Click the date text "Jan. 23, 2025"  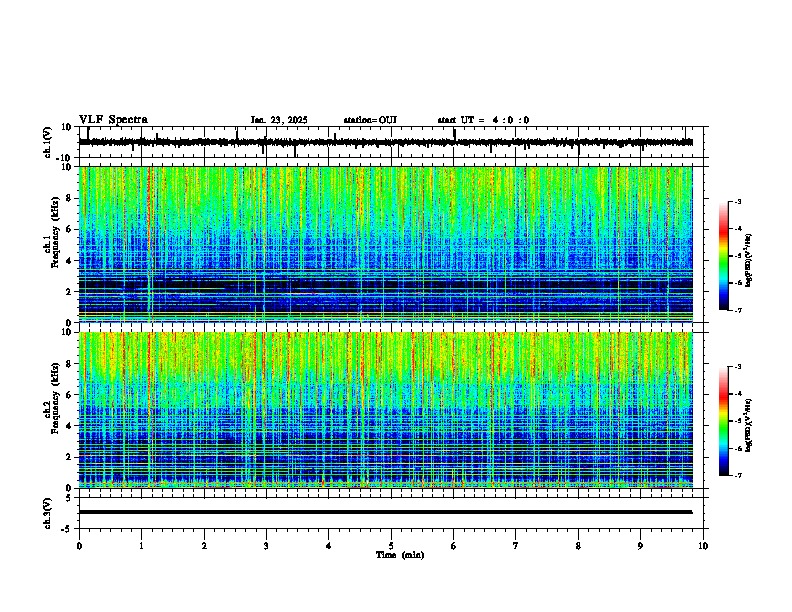tap(279, 120)
